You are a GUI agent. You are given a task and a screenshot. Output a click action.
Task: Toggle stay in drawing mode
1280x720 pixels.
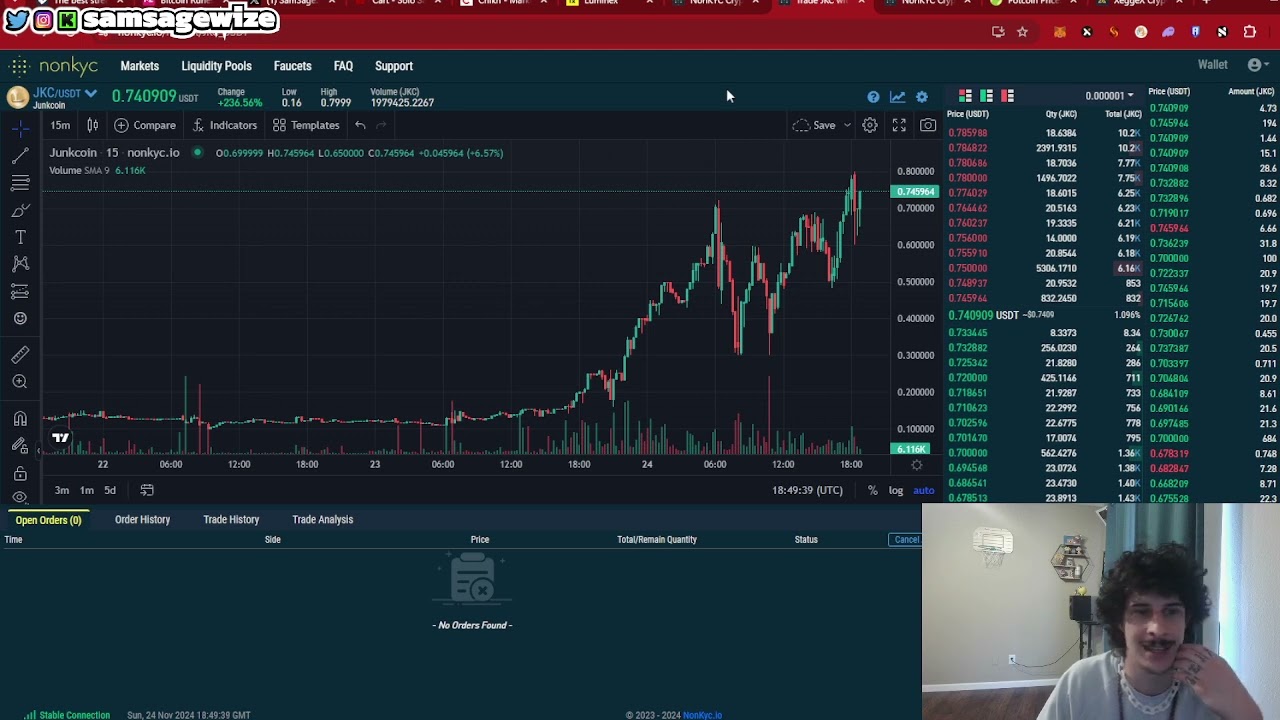[20, 445]
